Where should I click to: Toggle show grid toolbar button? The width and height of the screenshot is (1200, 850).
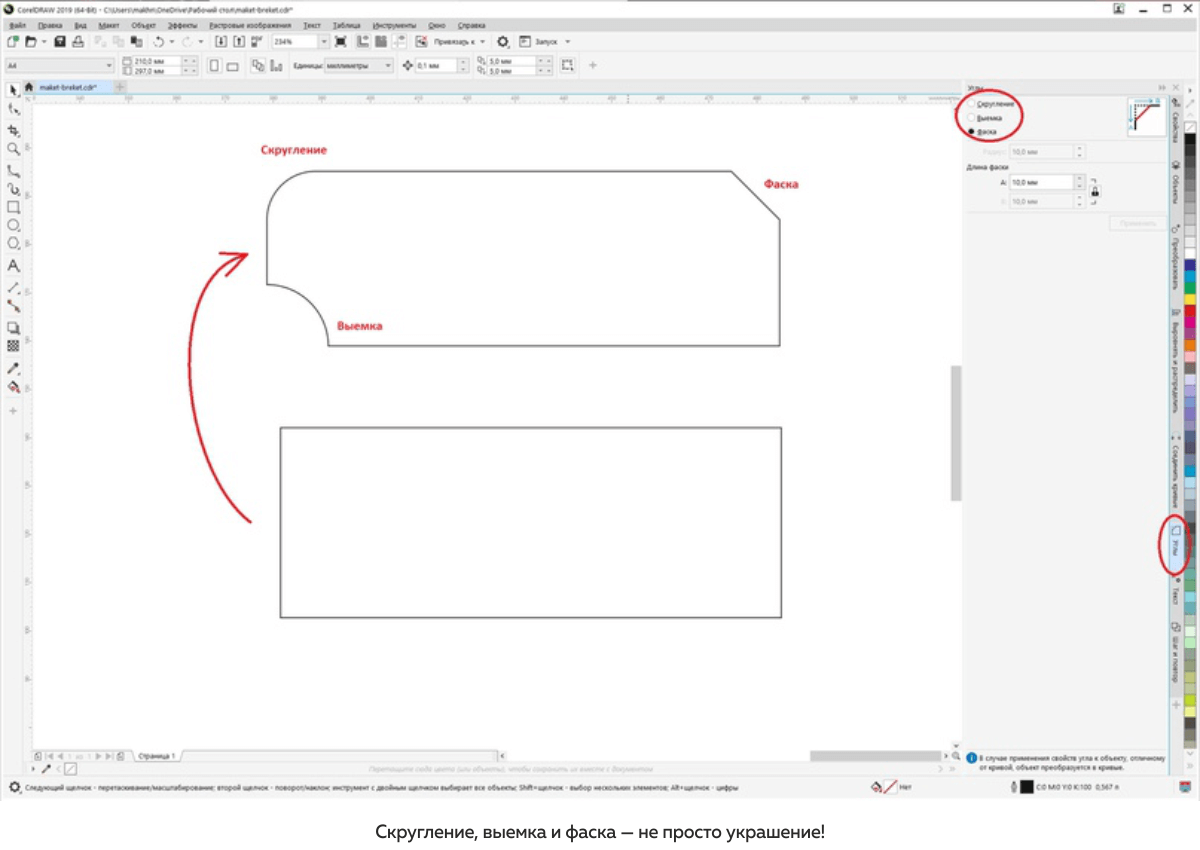point(380,42)
